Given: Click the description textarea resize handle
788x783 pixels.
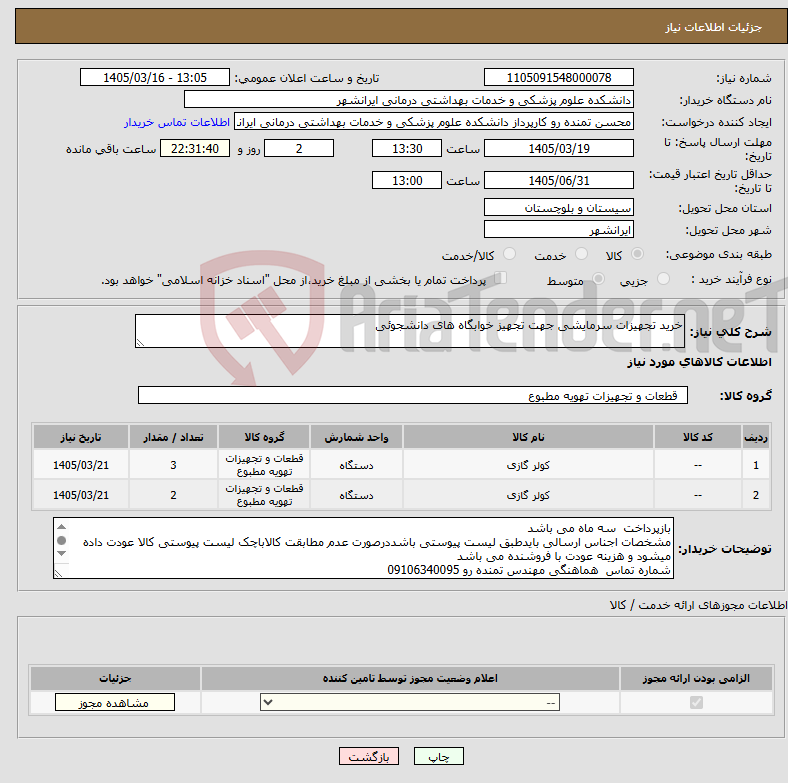Looking at the screenshot, I should tap(140, 343).
